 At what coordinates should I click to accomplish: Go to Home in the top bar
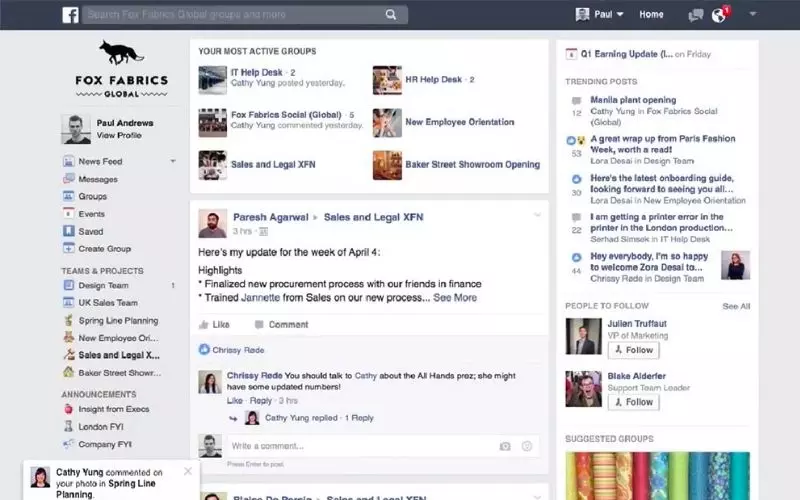(652, 14)
